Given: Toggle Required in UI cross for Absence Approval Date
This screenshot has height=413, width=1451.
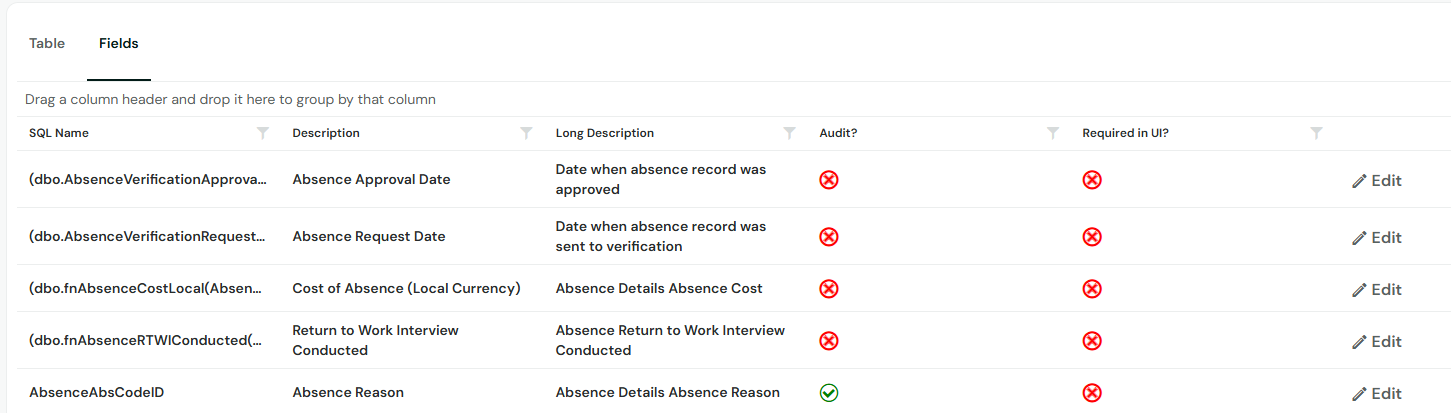Looking at the screenshot, I should (1092, 180).
